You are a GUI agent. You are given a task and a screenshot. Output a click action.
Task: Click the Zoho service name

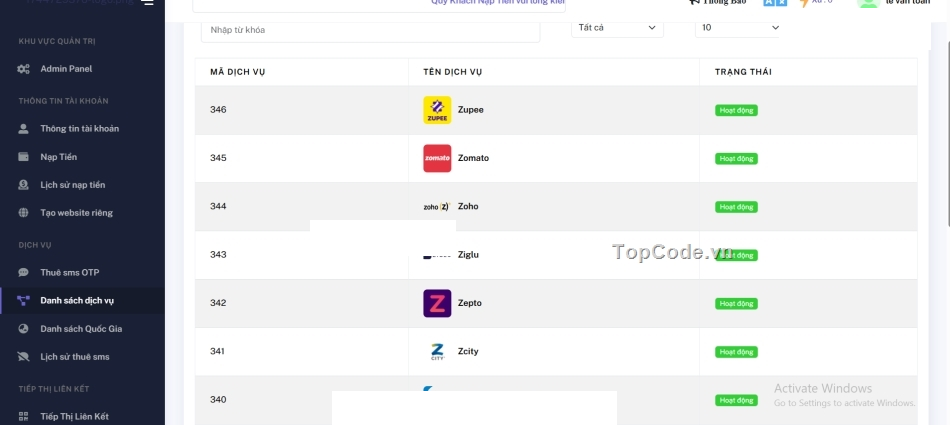coord(468,207)
